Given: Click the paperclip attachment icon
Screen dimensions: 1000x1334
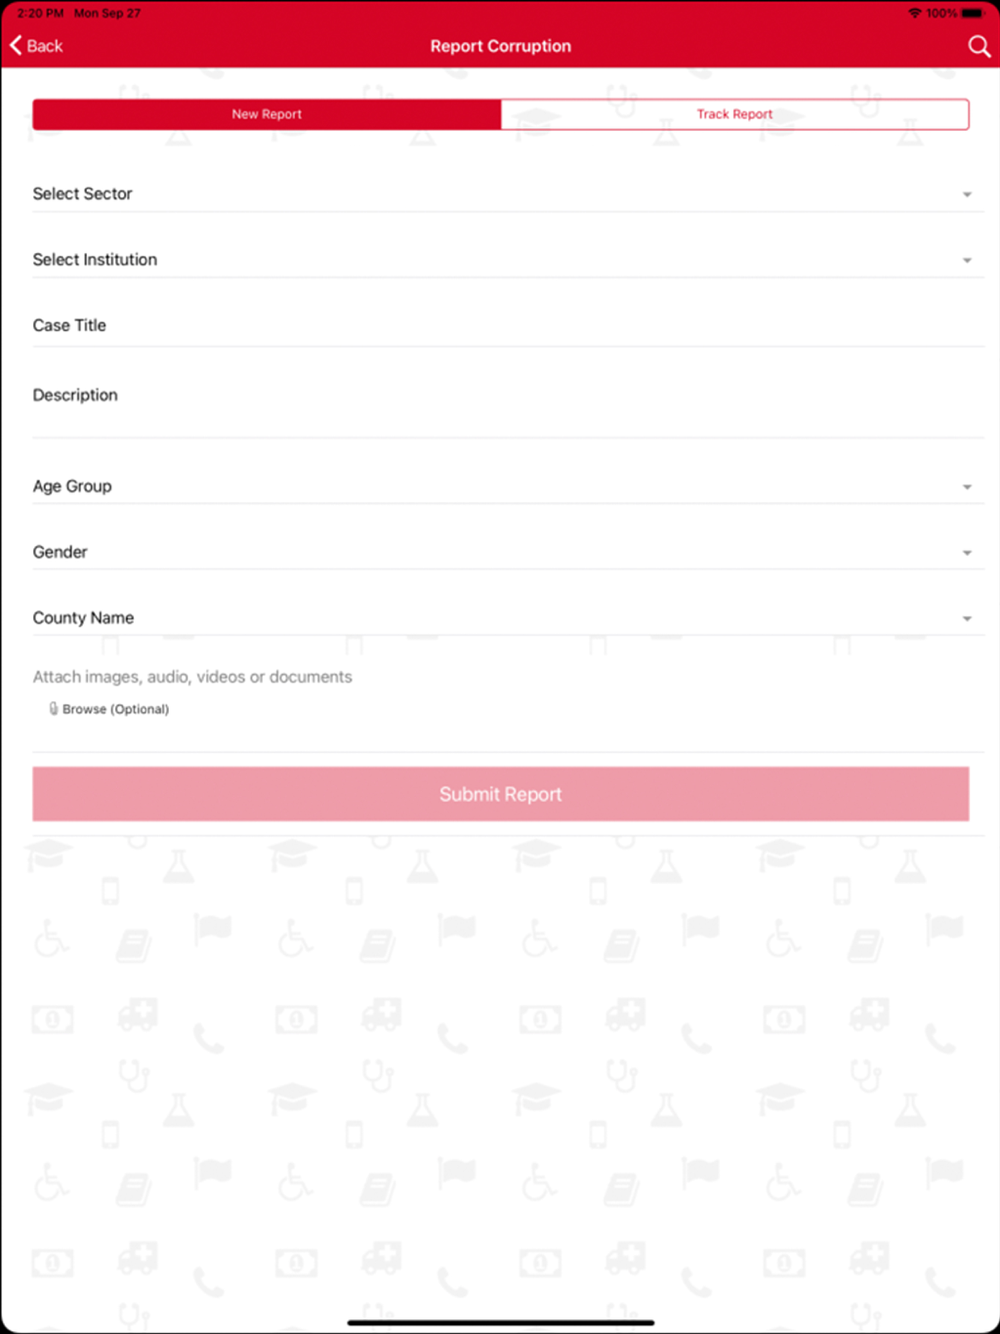Looking at the screenshot, I should [53, 708].
